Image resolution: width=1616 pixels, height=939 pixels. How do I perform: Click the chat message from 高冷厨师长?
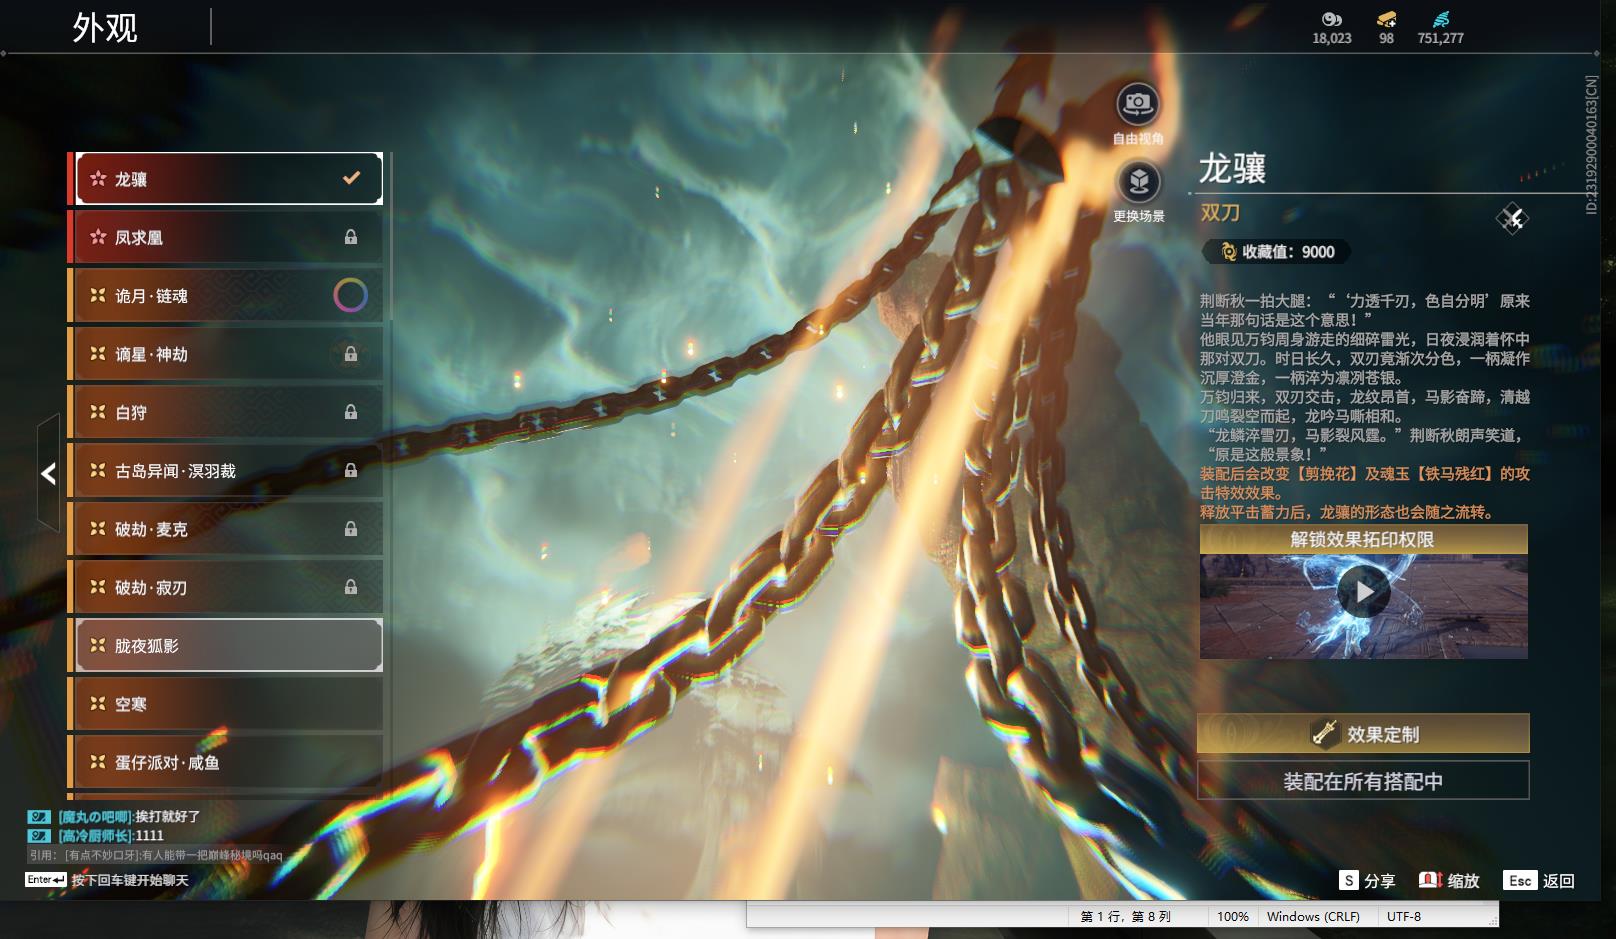pyautogui.click(x=110, y=836)
